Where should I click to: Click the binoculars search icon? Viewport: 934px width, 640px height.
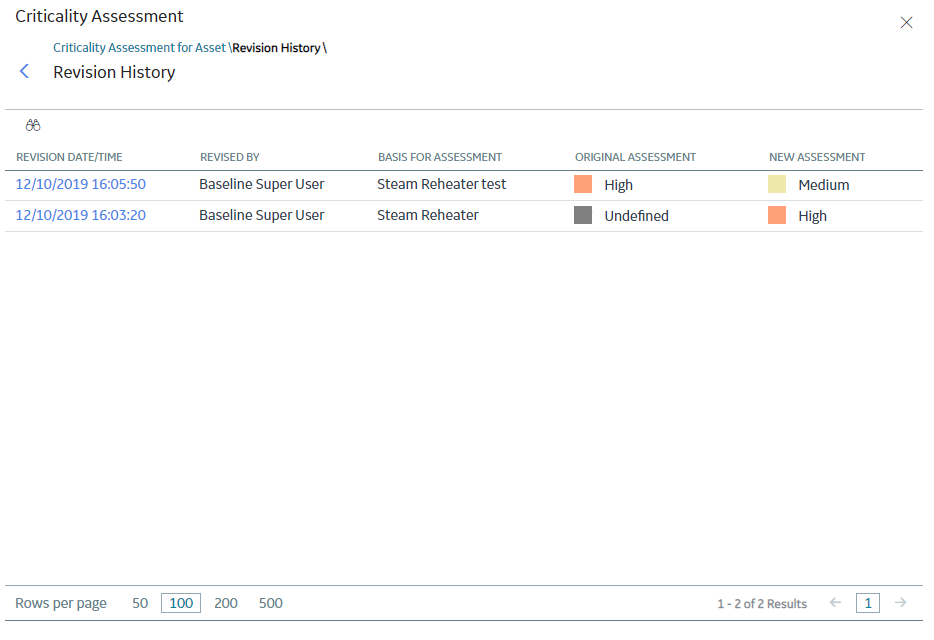coord(33,125)
